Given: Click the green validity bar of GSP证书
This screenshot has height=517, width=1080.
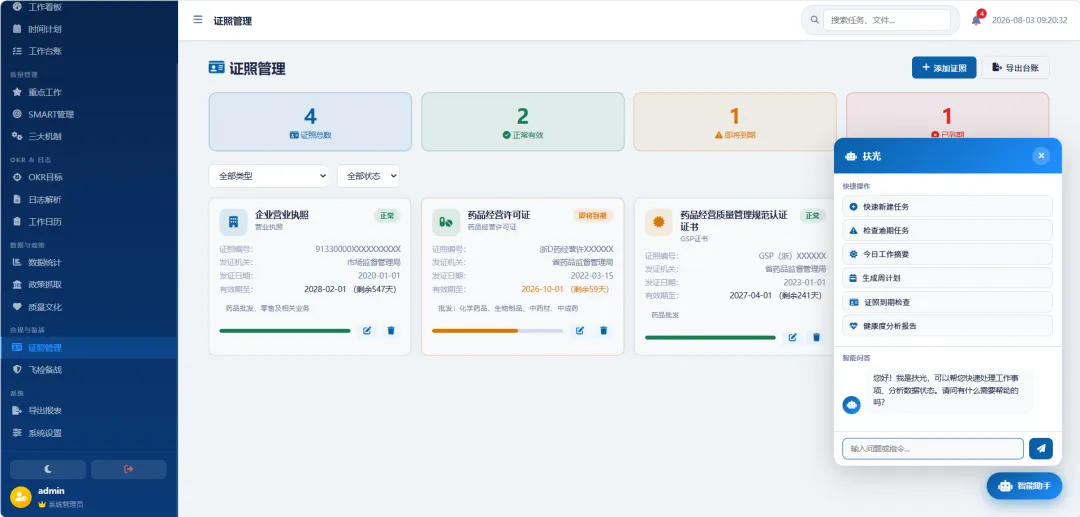Looking at the screenshot, I should [x=710, y=337].
